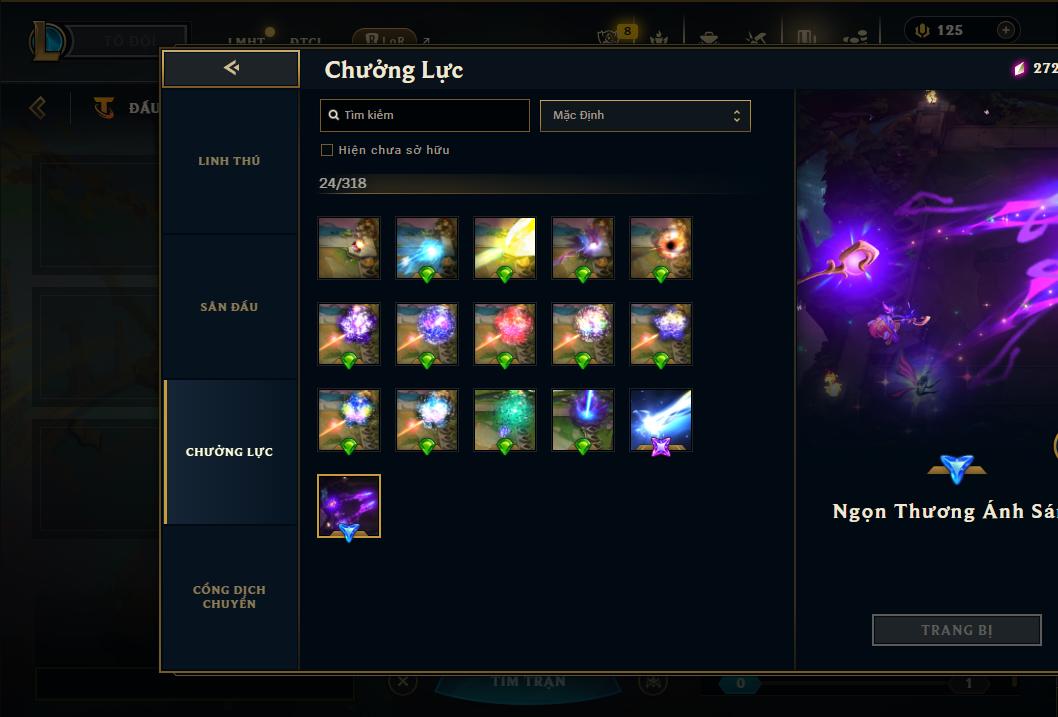Click the plus button next to 125
This screenshot has height=717, width=1058.
pyautogui.click(x=1005, y=30)
